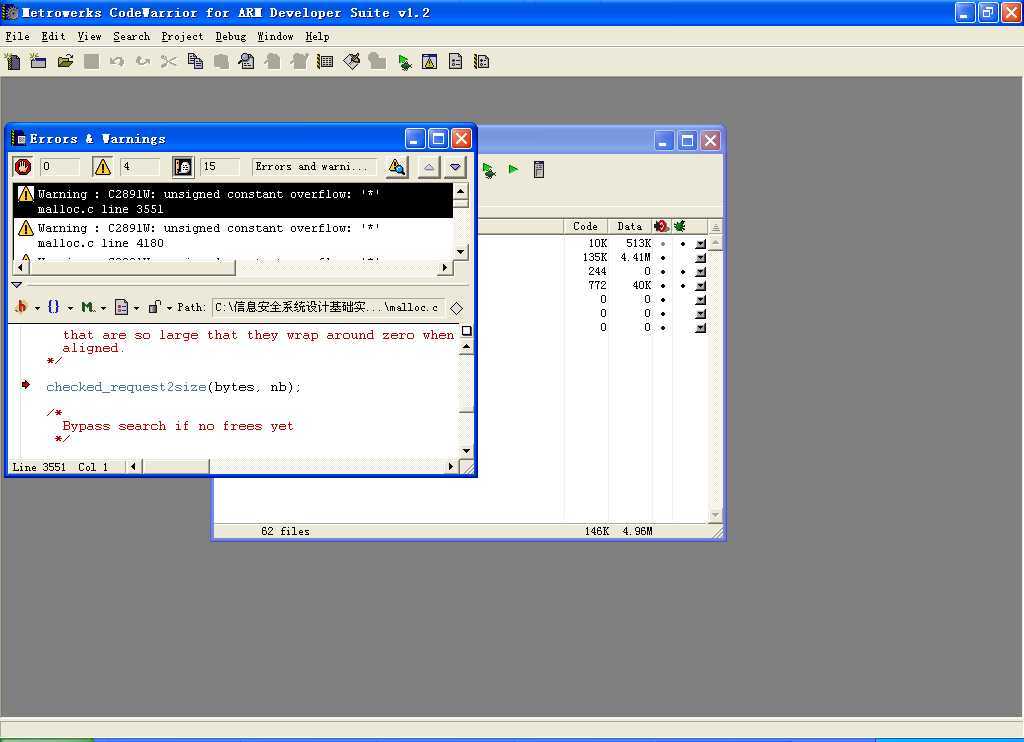The image size is (1024, 742).
Task: Click the Copy toolbar icon
Action: [x=195, y=62]
